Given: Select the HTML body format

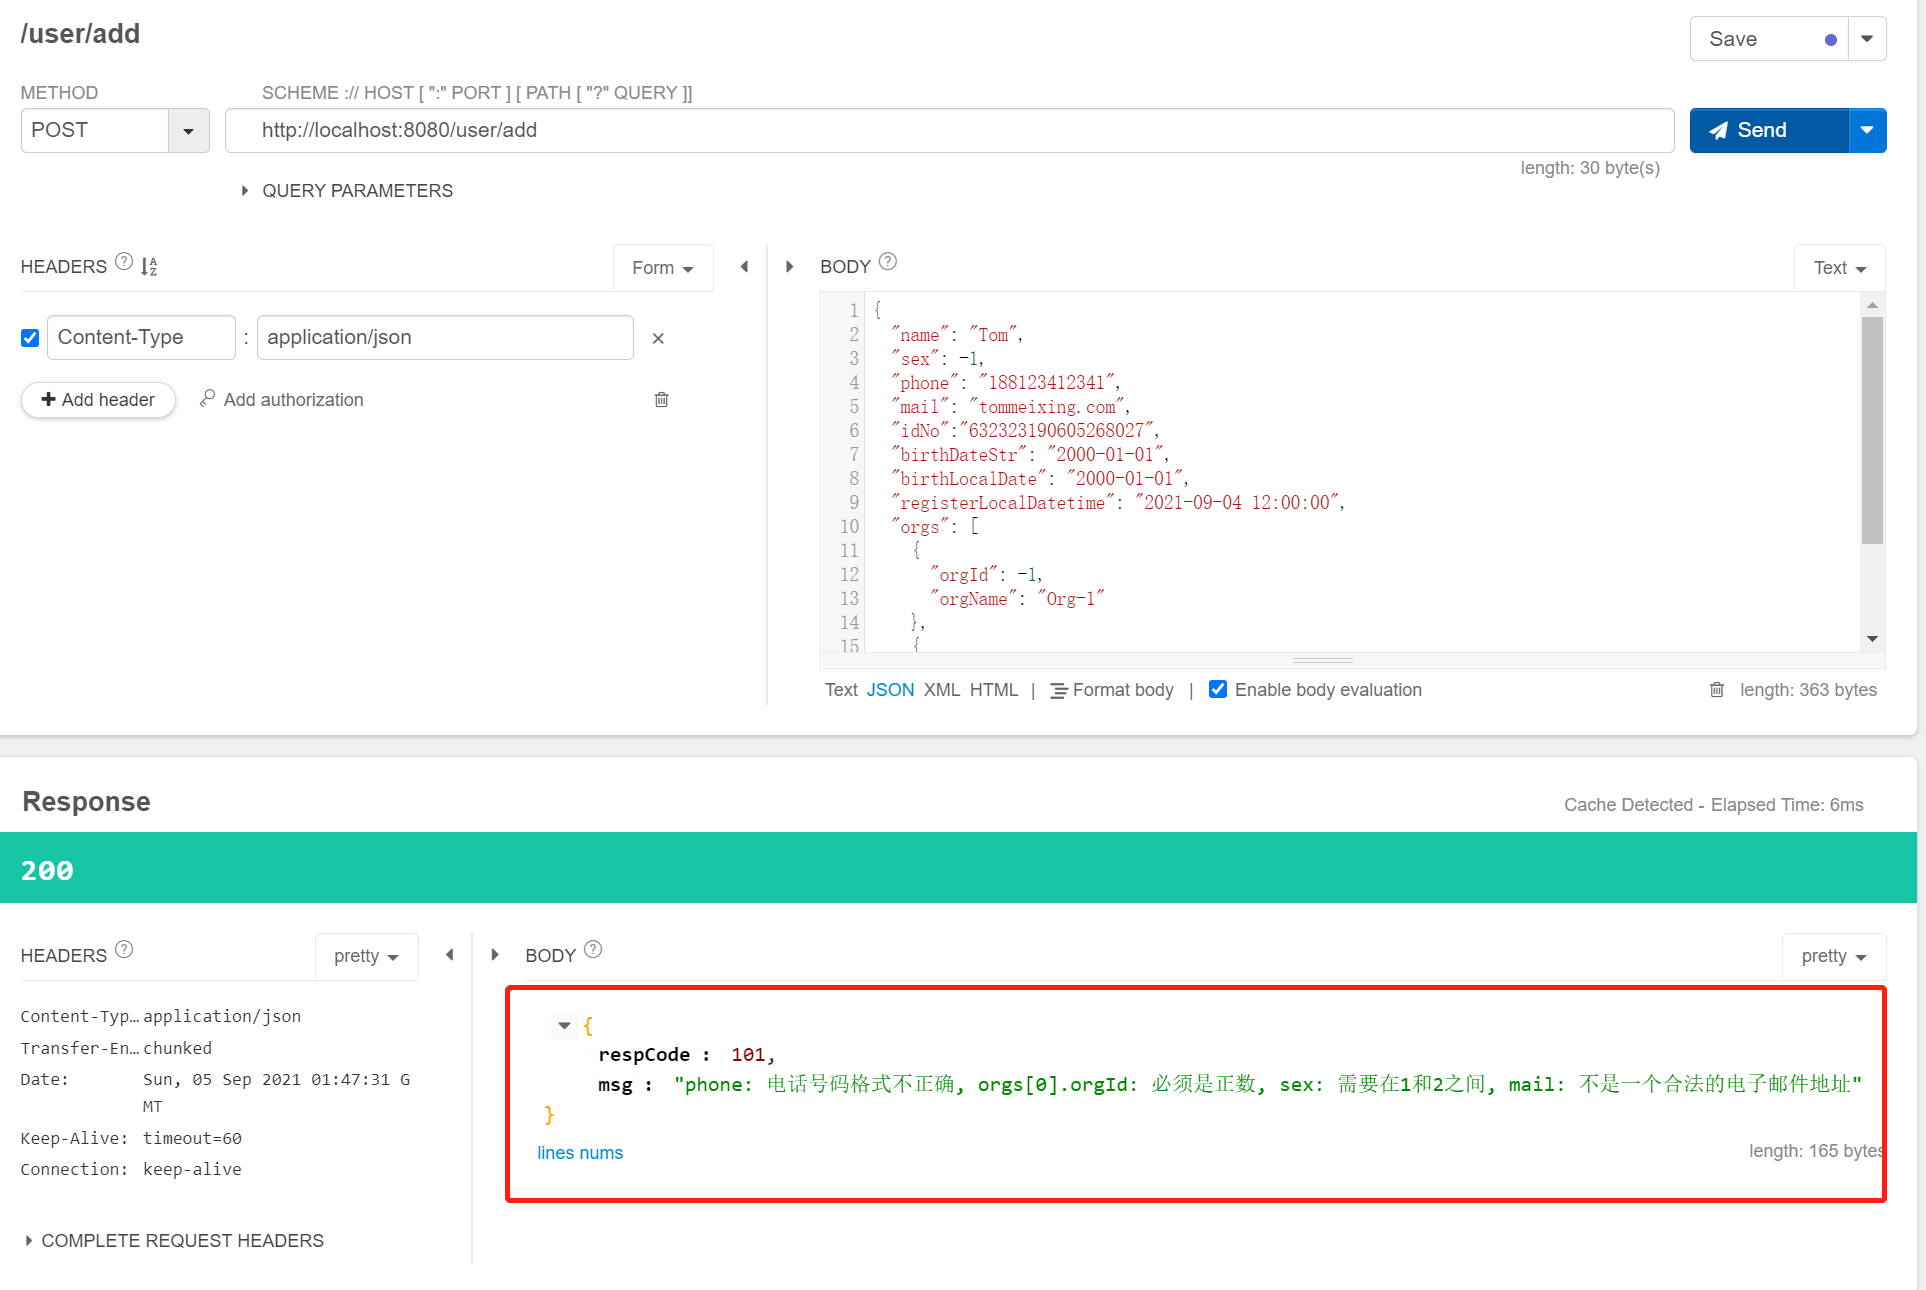Looking at the screenshot, I should point(993,689).
